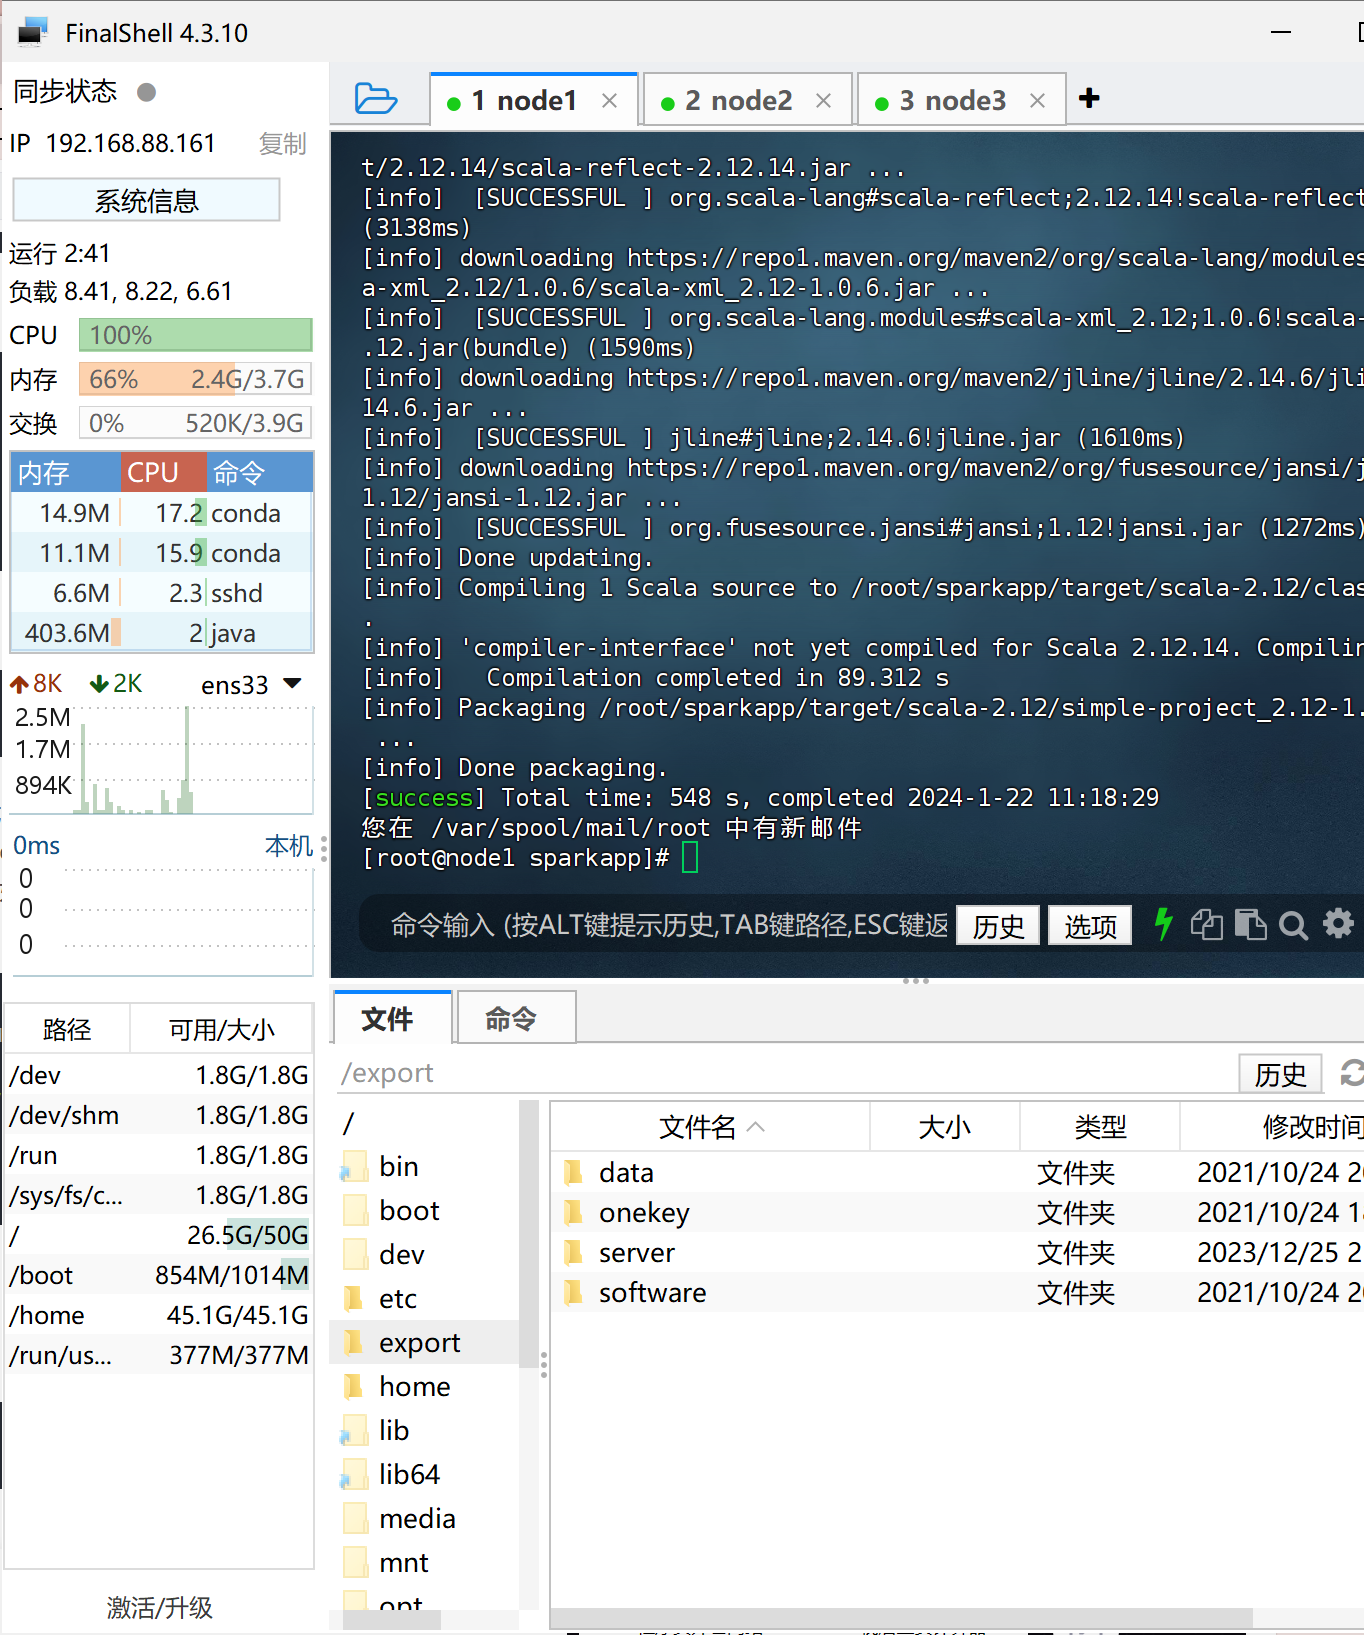Open the 系统信息 system info button

(x=146, y=201)
